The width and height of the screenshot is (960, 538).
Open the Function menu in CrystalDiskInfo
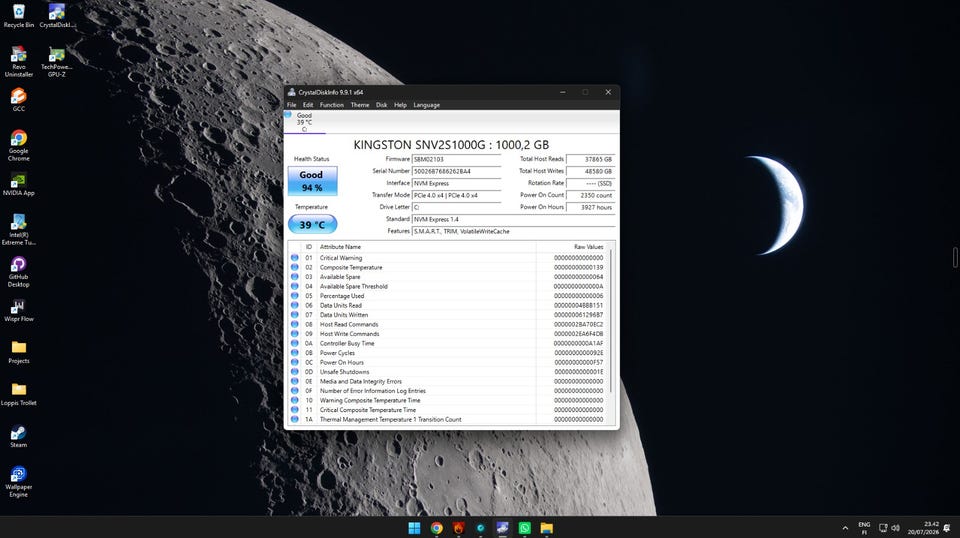331,105
